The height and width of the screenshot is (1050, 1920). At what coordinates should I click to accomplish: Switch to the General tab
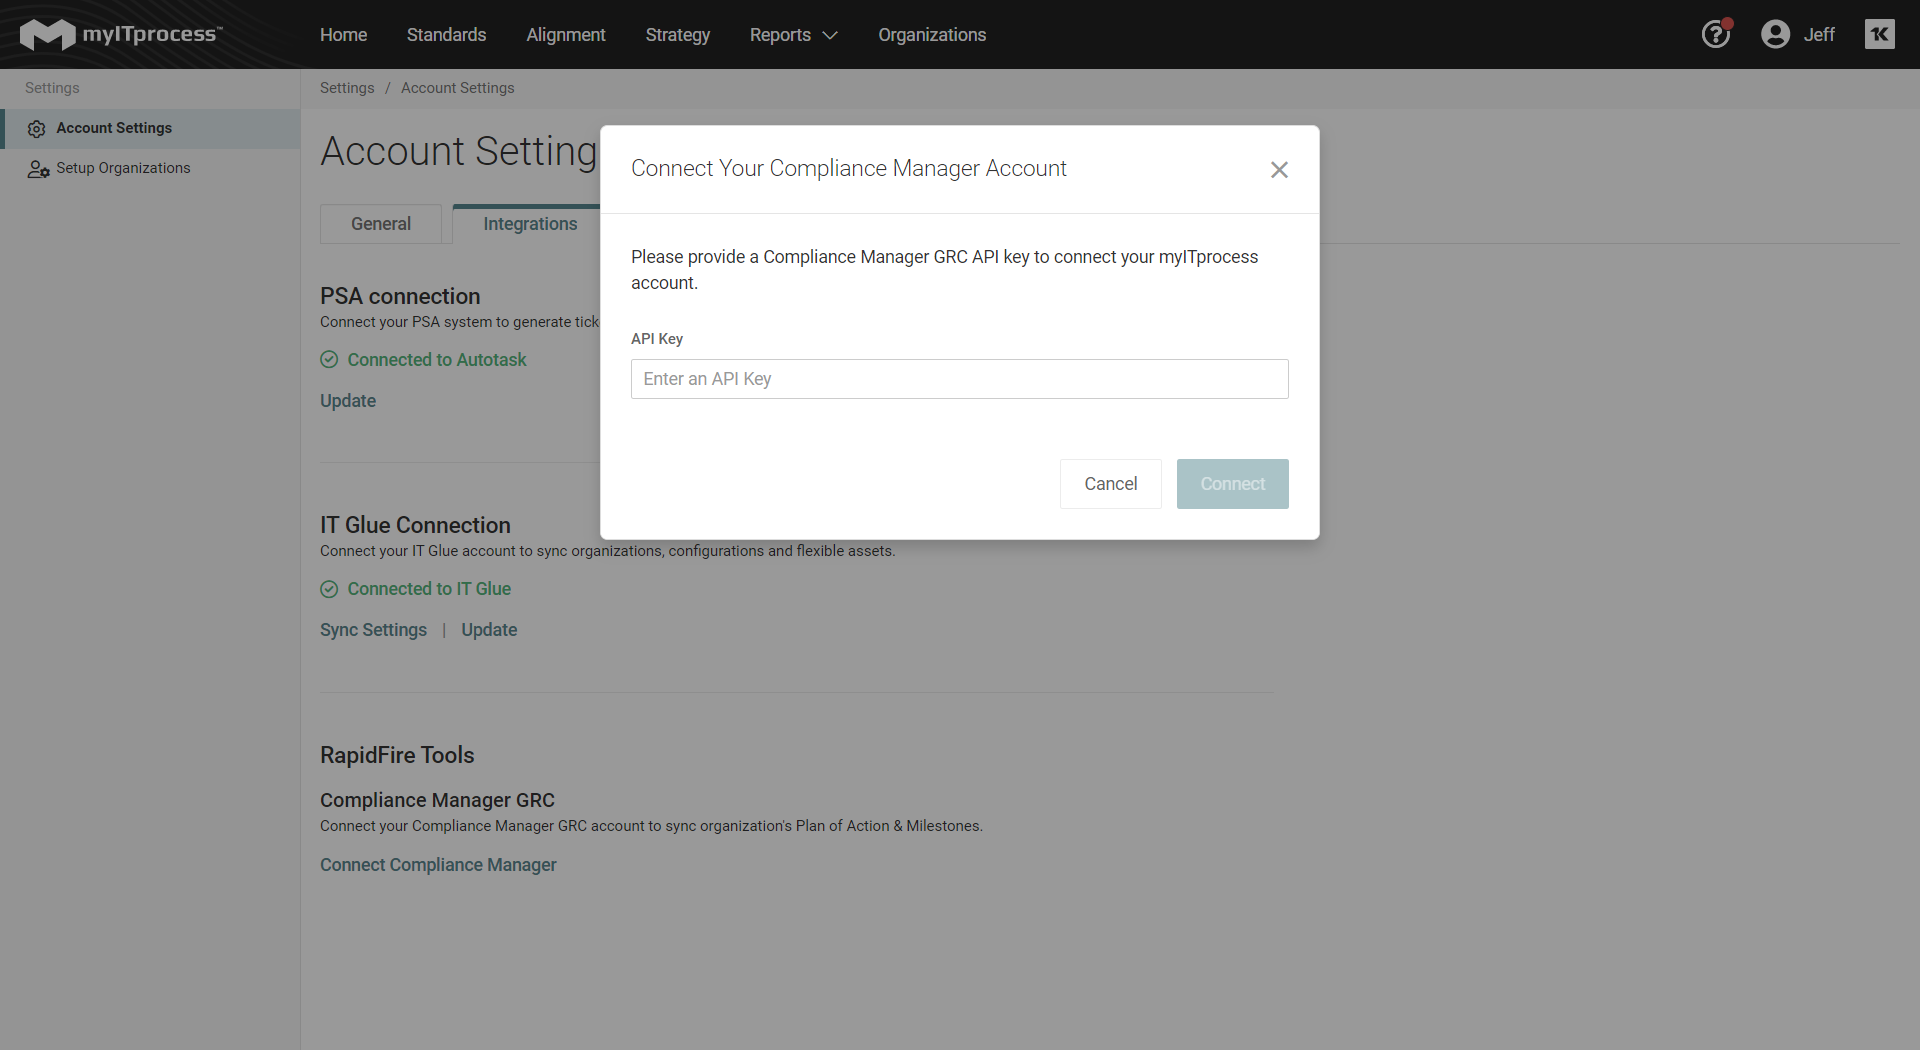coord(381,224)
